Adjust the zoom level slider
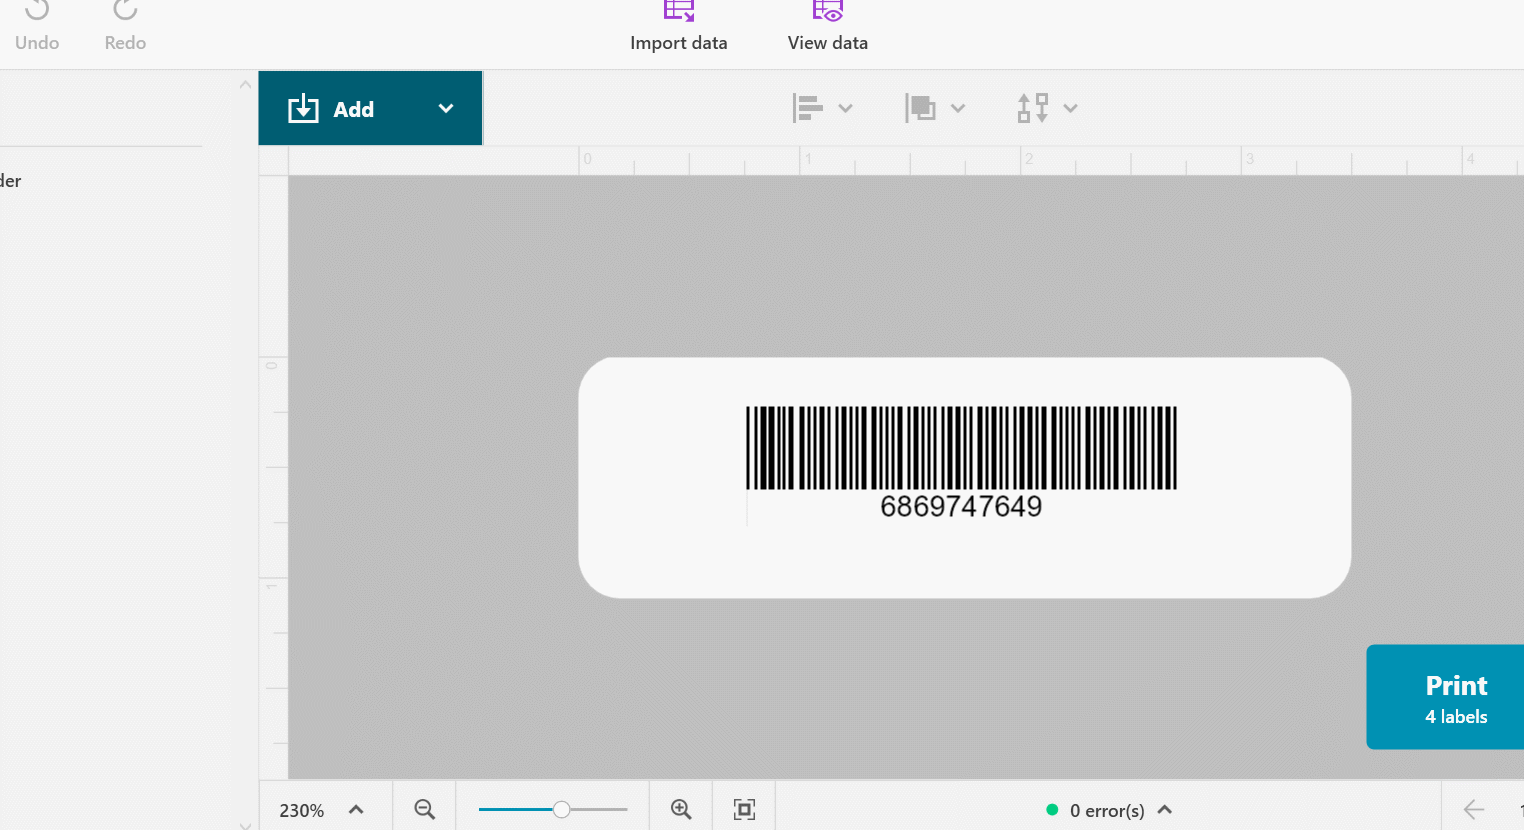 (x=561, y=809)
